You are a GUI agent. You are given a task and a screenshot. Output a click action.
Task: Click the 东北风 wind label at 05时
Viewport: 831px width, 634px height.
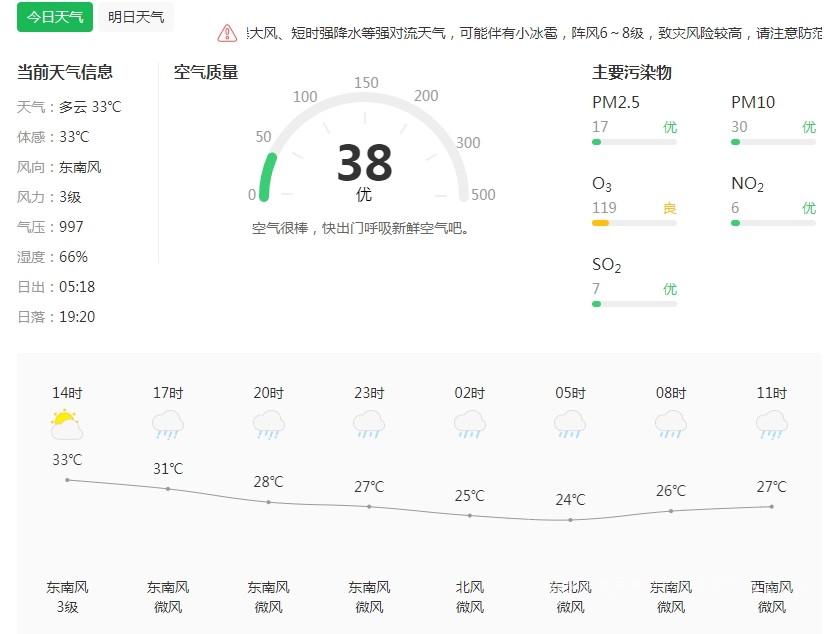[570, 587]
